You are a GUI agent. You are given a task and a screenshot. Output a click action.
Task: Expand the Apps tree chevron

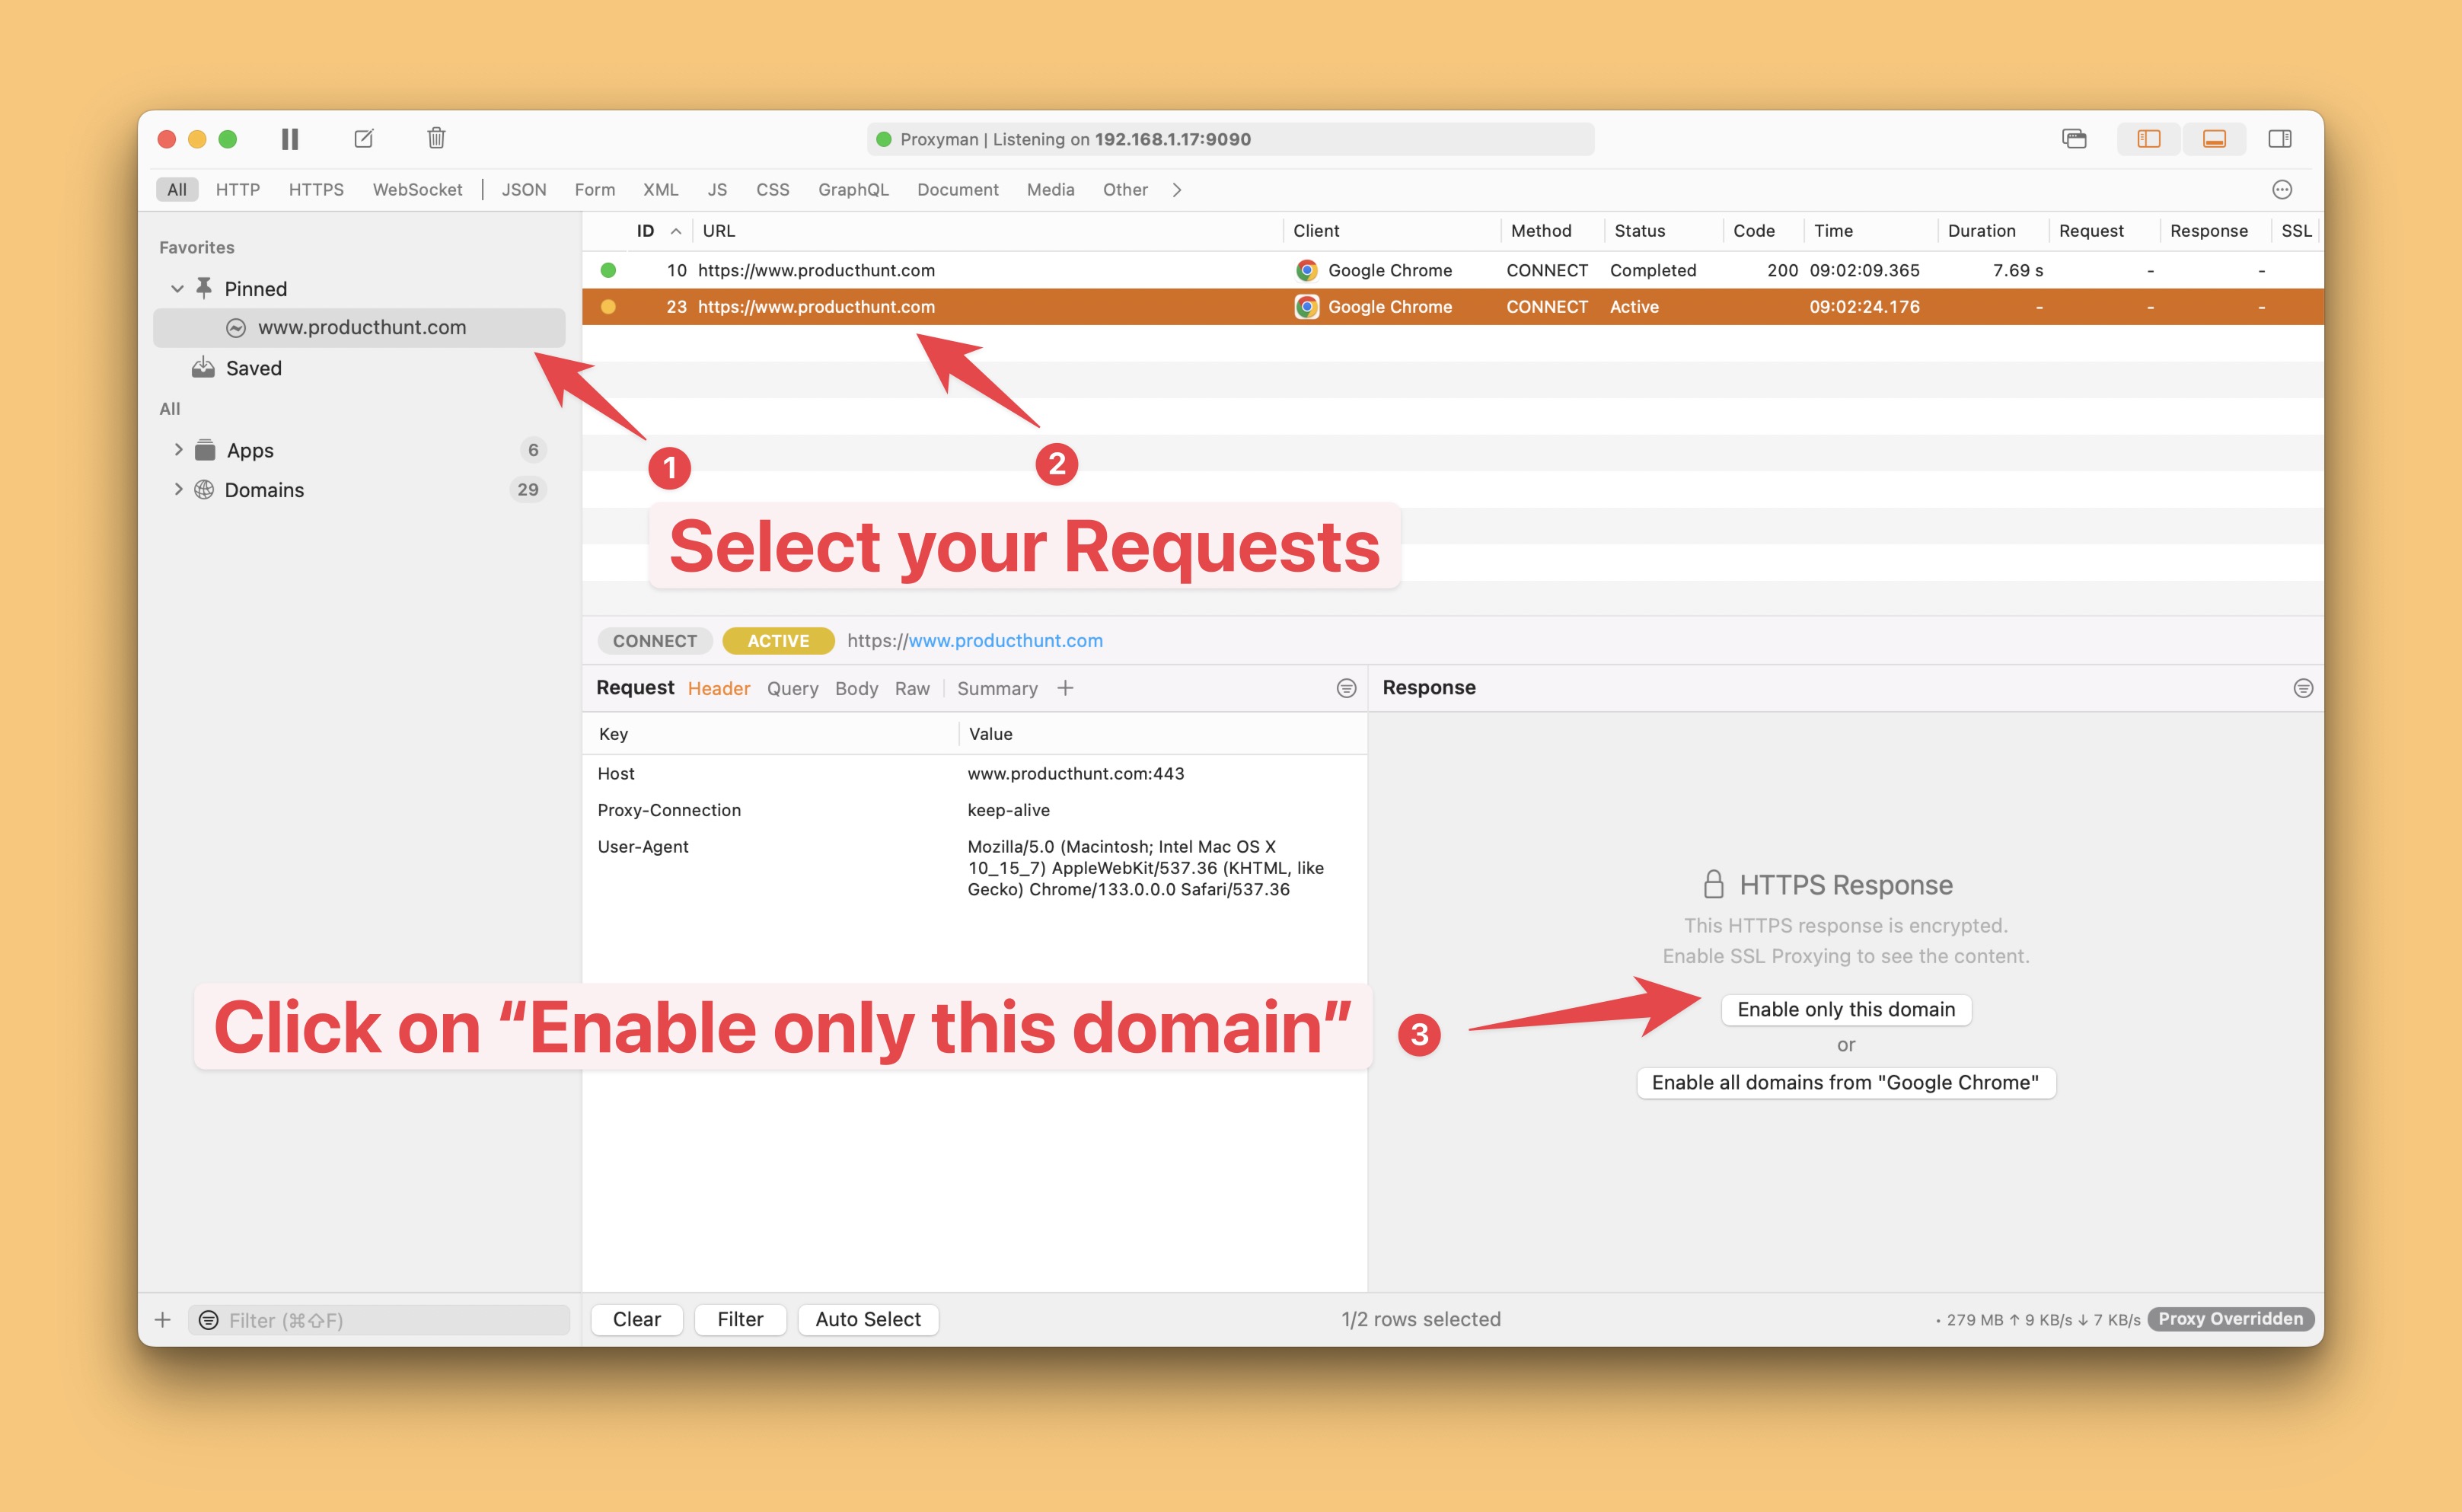(178, 450)
